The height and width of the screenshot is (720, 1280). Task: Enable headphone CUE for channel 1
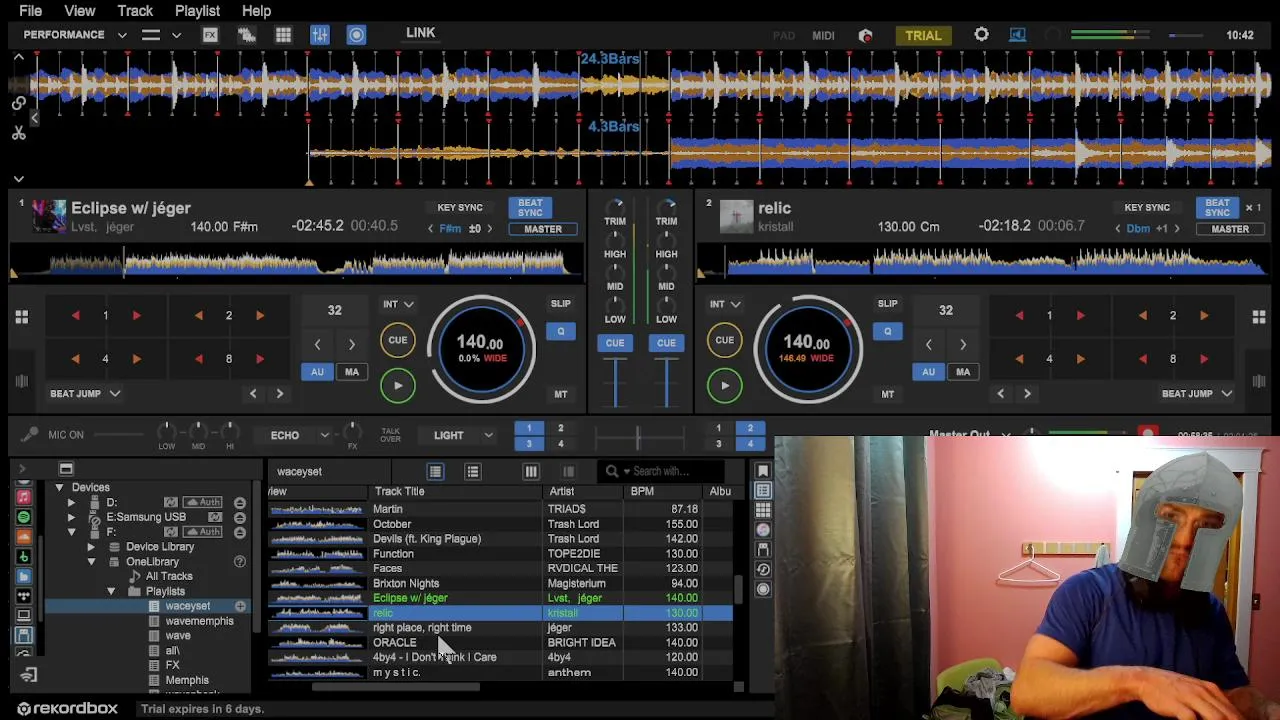pyautogui.click(x=614, y=343)
